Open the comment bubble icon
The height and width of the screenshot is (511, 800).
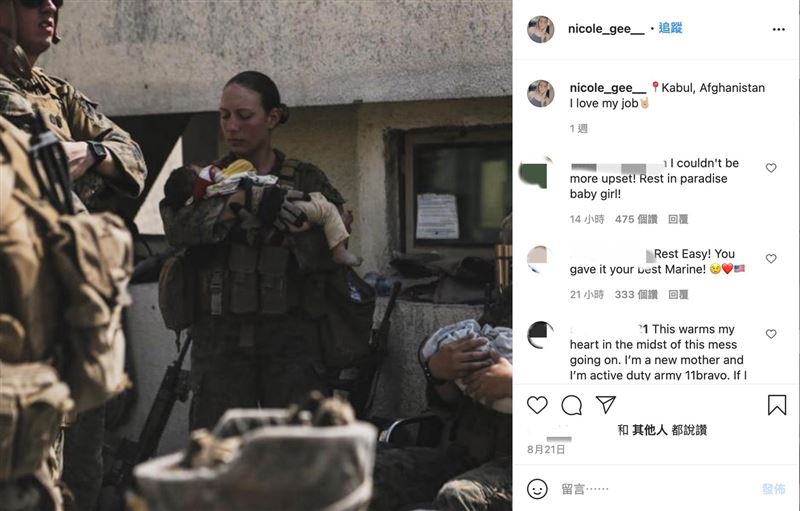click(571, 405)
